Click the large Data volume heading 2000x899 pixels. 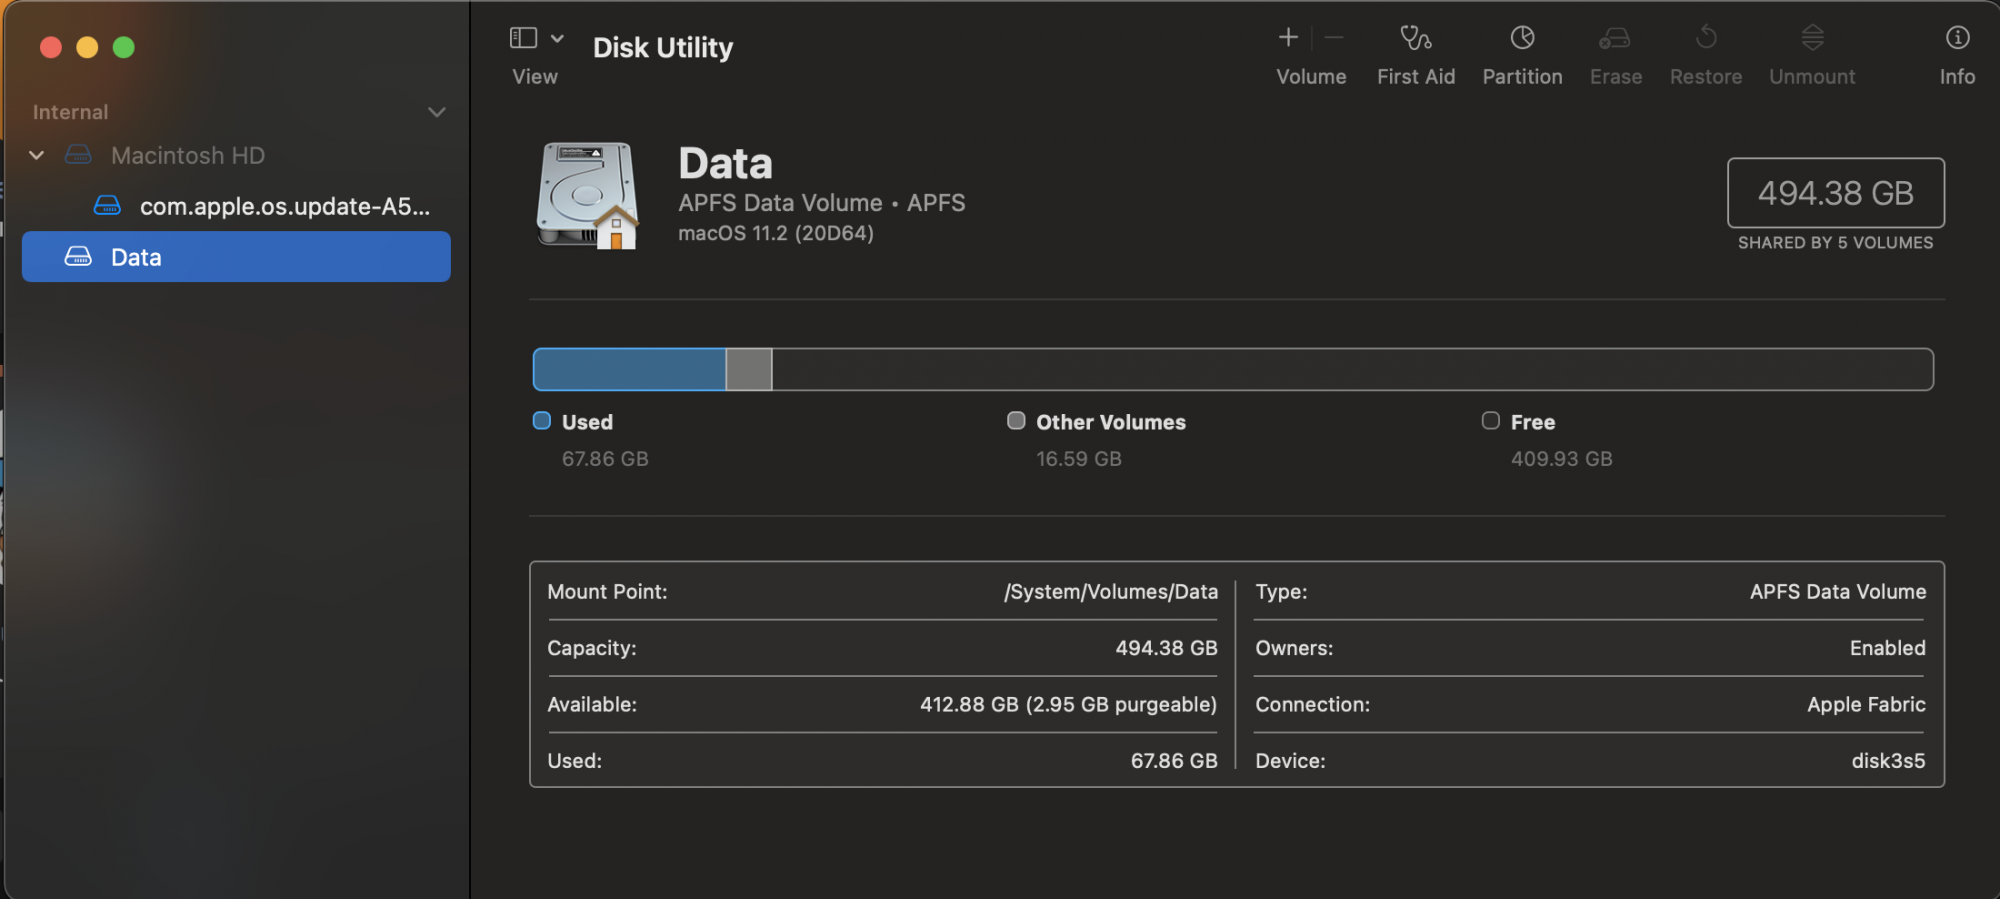[x=726, y=164]
